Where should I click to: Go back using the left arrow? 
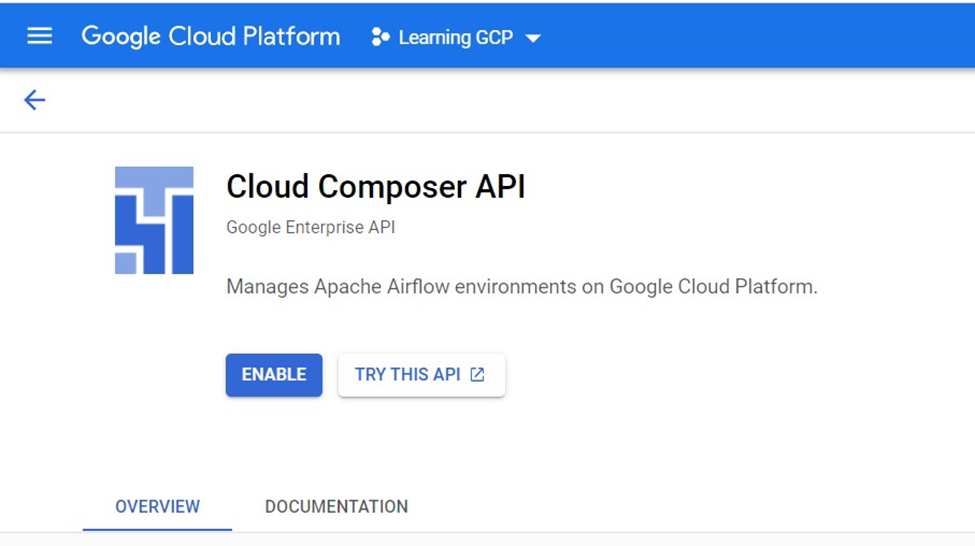[x=35, y=99]
